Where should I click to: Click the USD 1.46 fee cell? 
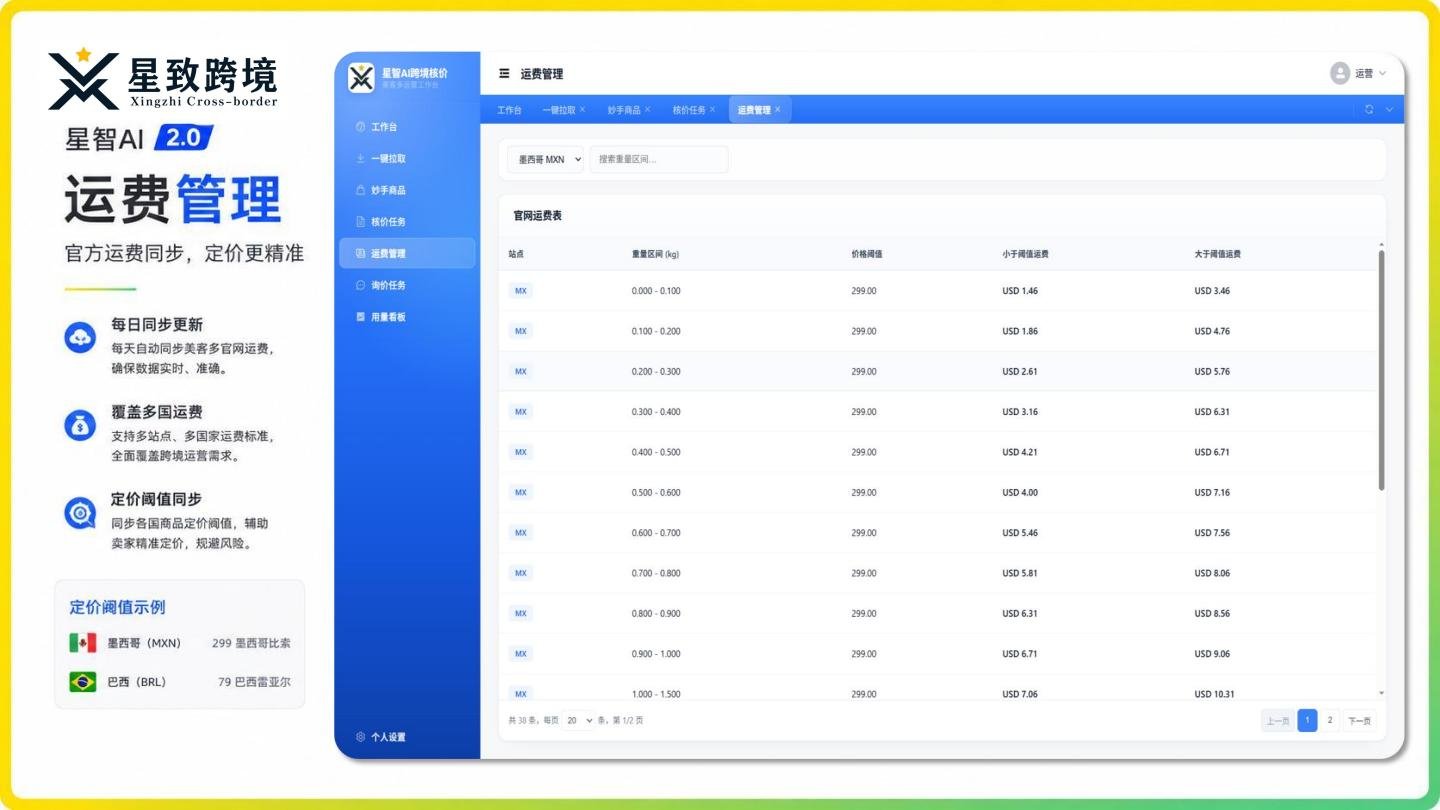coord(1020,291)
